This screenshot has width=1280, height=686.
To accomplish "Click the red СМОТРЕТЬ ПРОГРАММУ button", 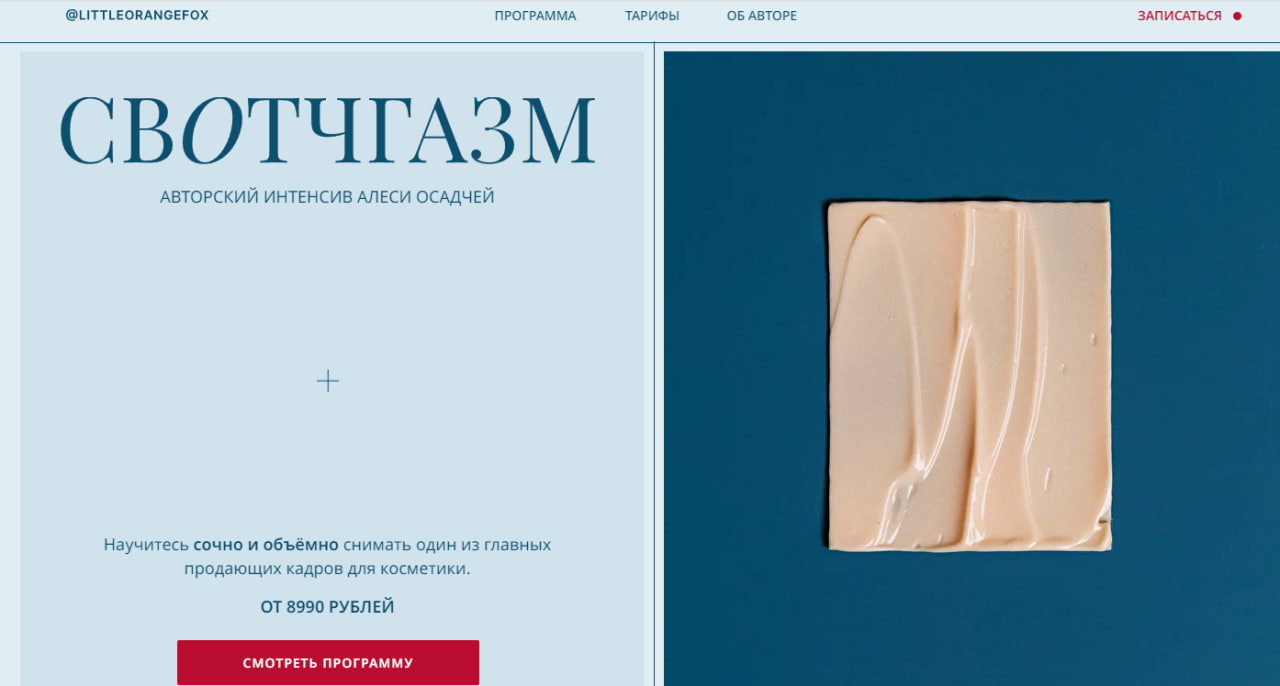I will 328,663.
